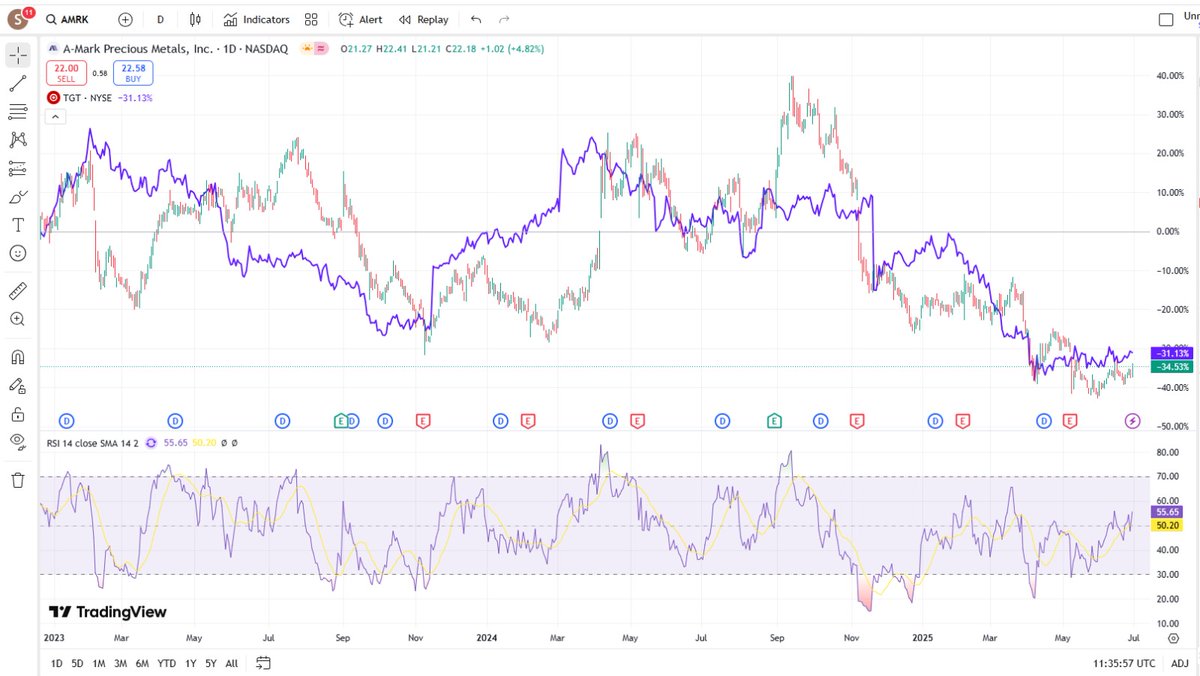Undo the last chart action
This screenshot has width=1200, height=676.
click(476, 19)
